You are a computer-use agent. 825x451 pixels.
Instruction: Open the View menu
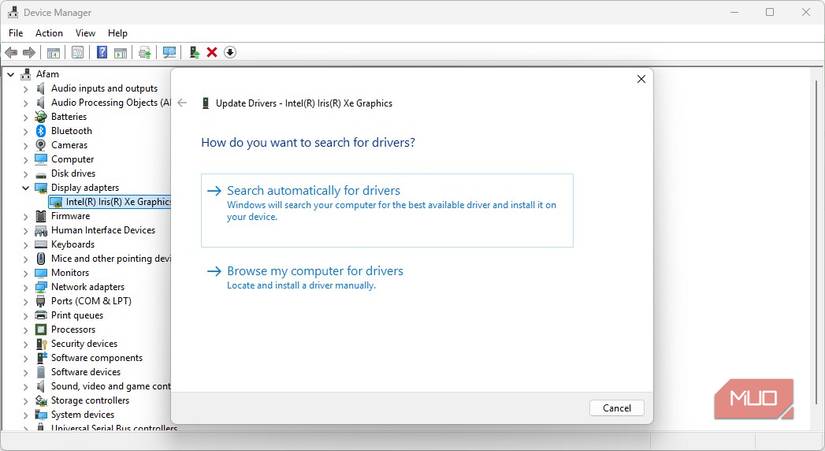(x=85, y=33)
